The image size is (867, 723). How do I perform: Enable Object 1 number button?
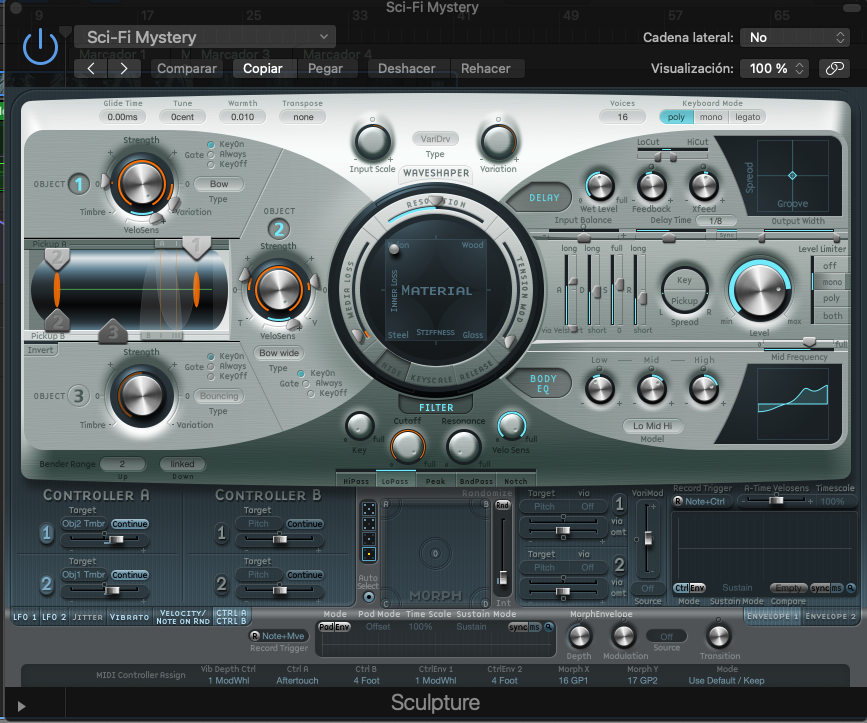click(78, 183)
